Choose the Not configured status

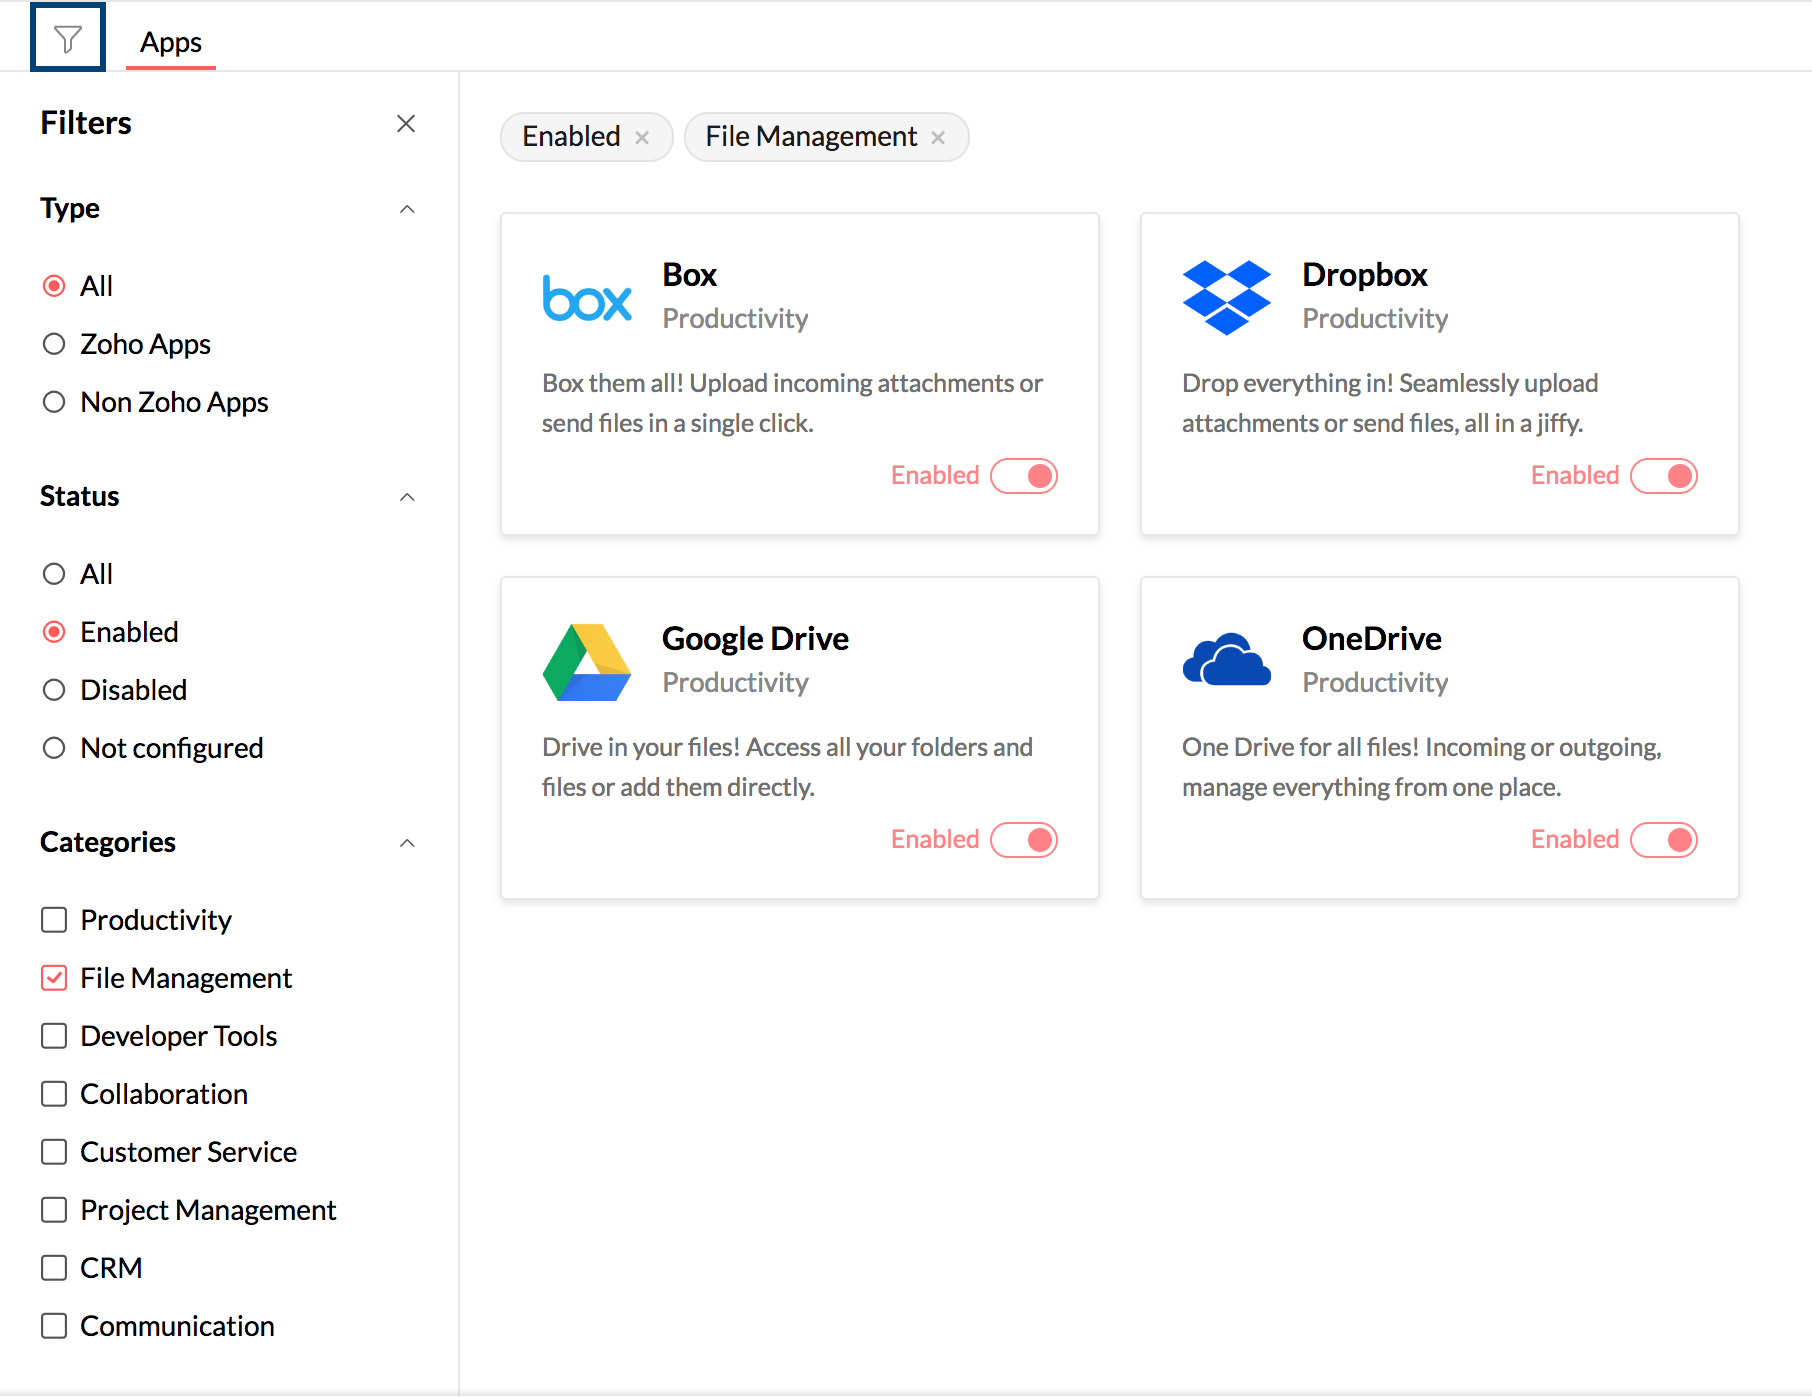tap(54, 748)
